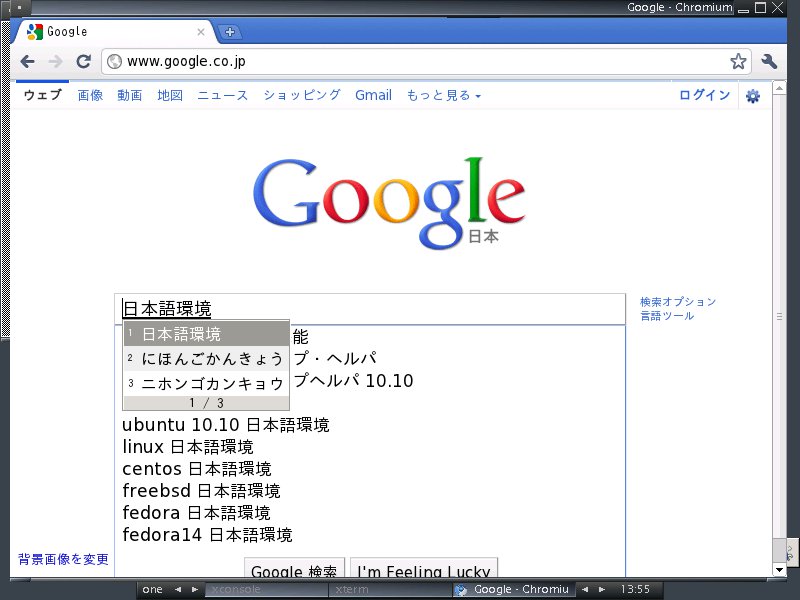The image size is (800, 600).
Task: Open window menu icon in title bar corner
Action: coord(19,7)
